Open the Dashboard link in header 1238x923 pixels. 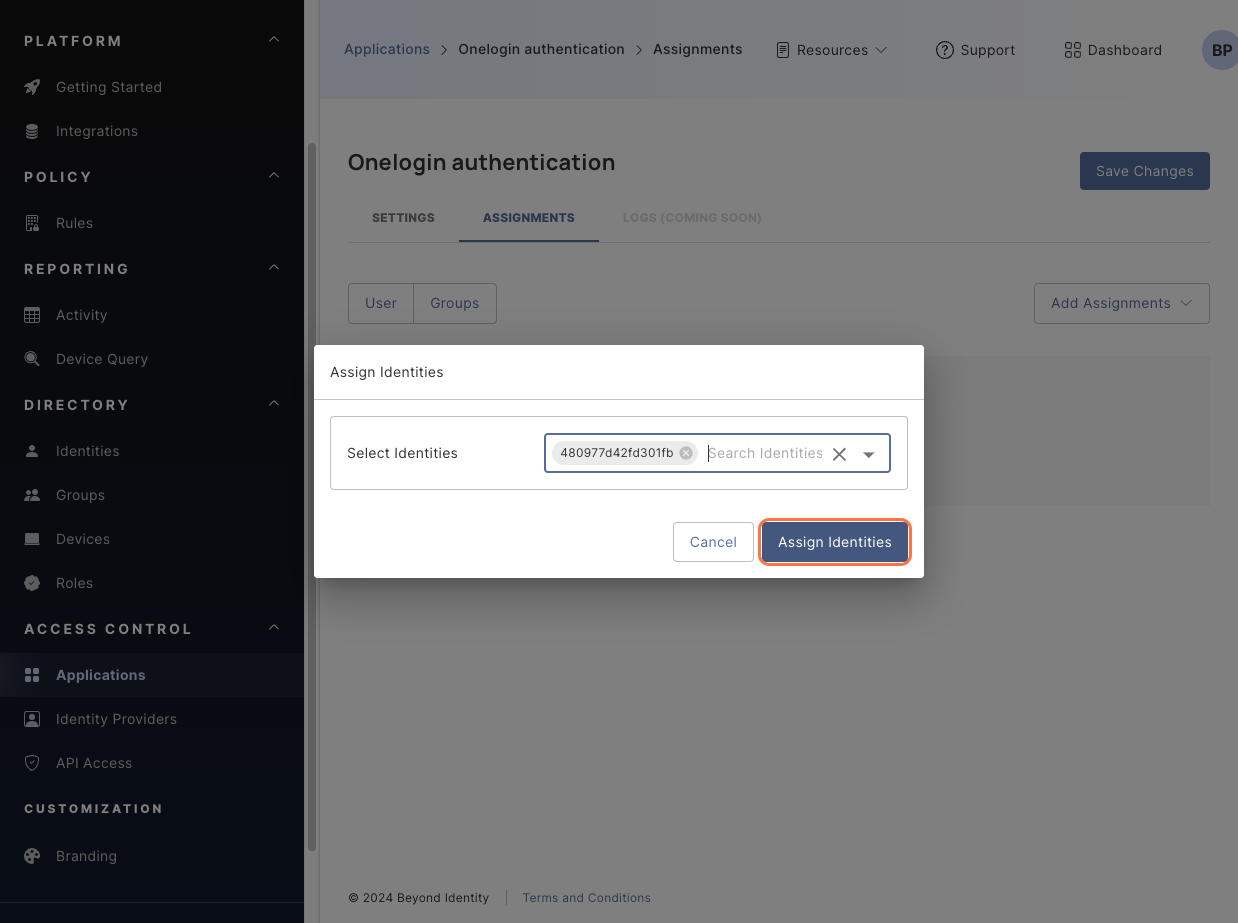[1113, 50]
